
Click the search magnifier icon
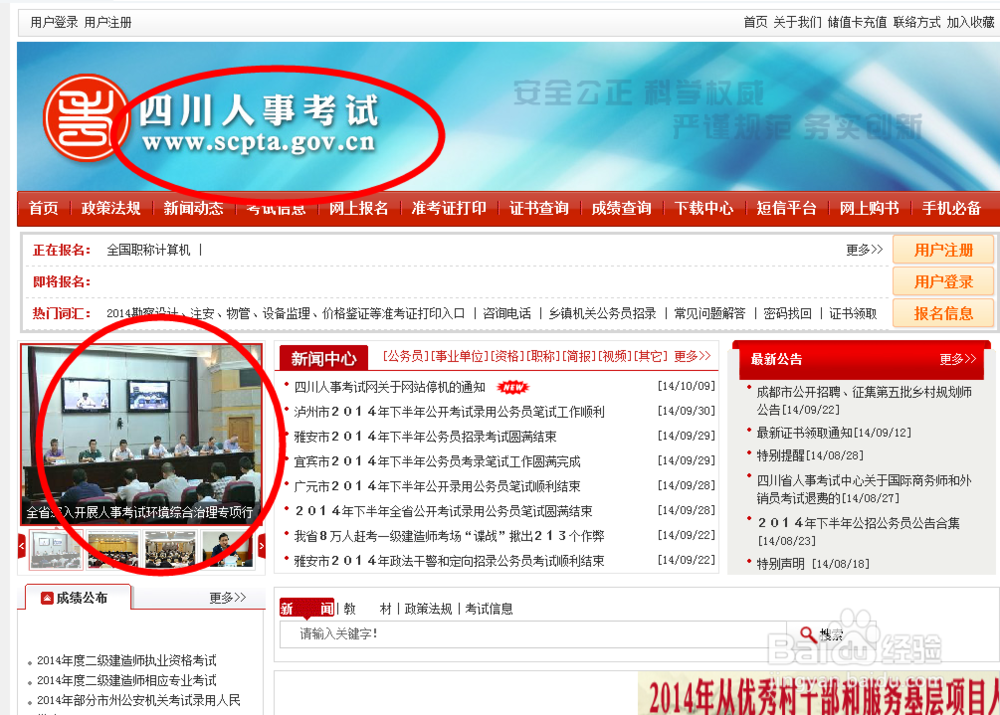pos(807,634)
